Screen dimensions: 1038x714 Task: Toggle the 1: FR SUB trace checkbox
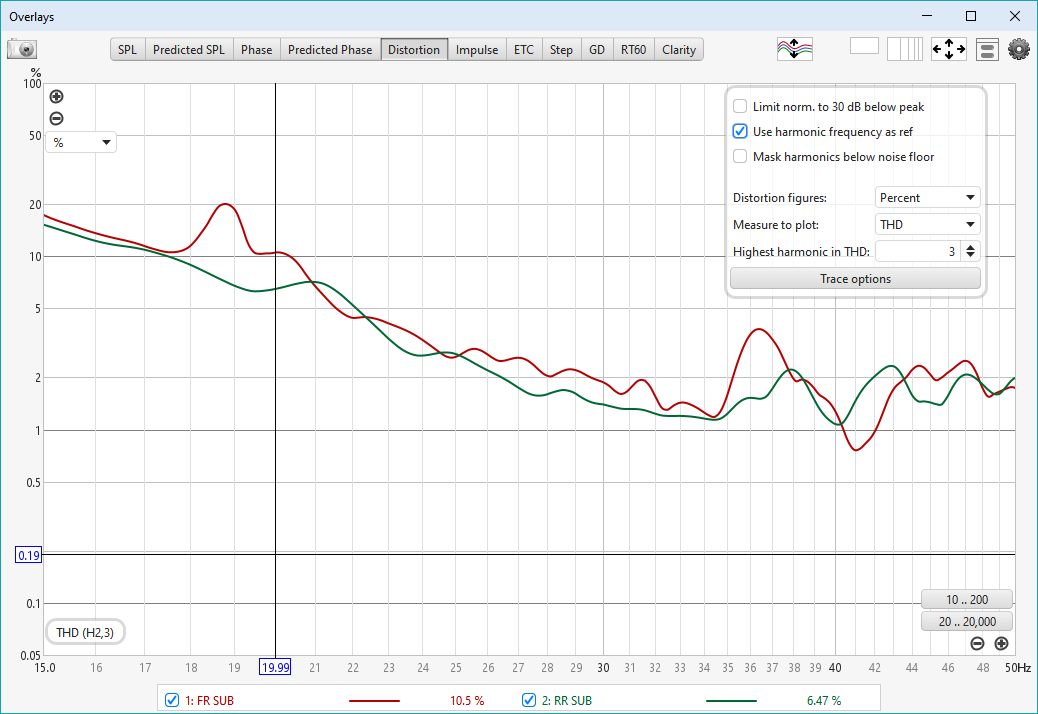[171, 700]
